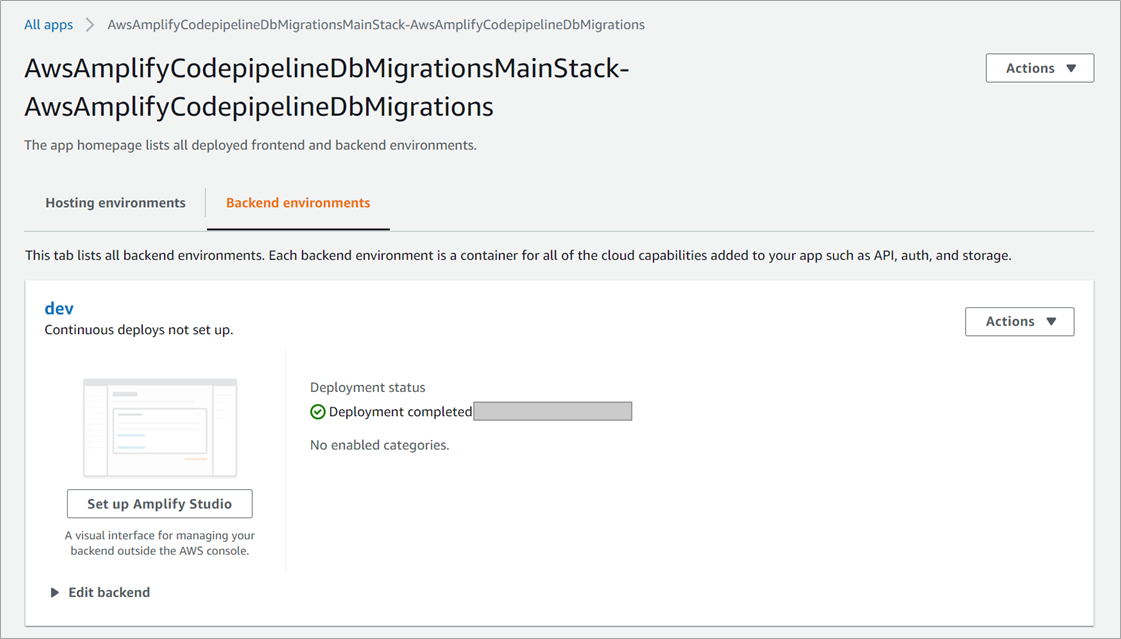
Task: Click the triangle icon beside Edit backend
Action: tap(55, 593)
